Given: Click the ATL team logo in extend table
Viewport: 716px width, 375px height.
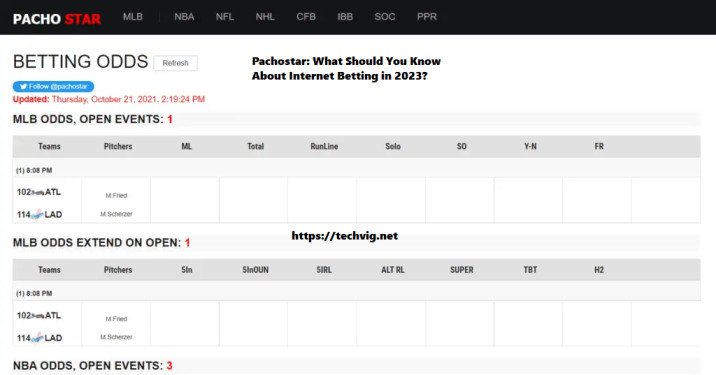Looking at the screenshot, I should [38, 316].
